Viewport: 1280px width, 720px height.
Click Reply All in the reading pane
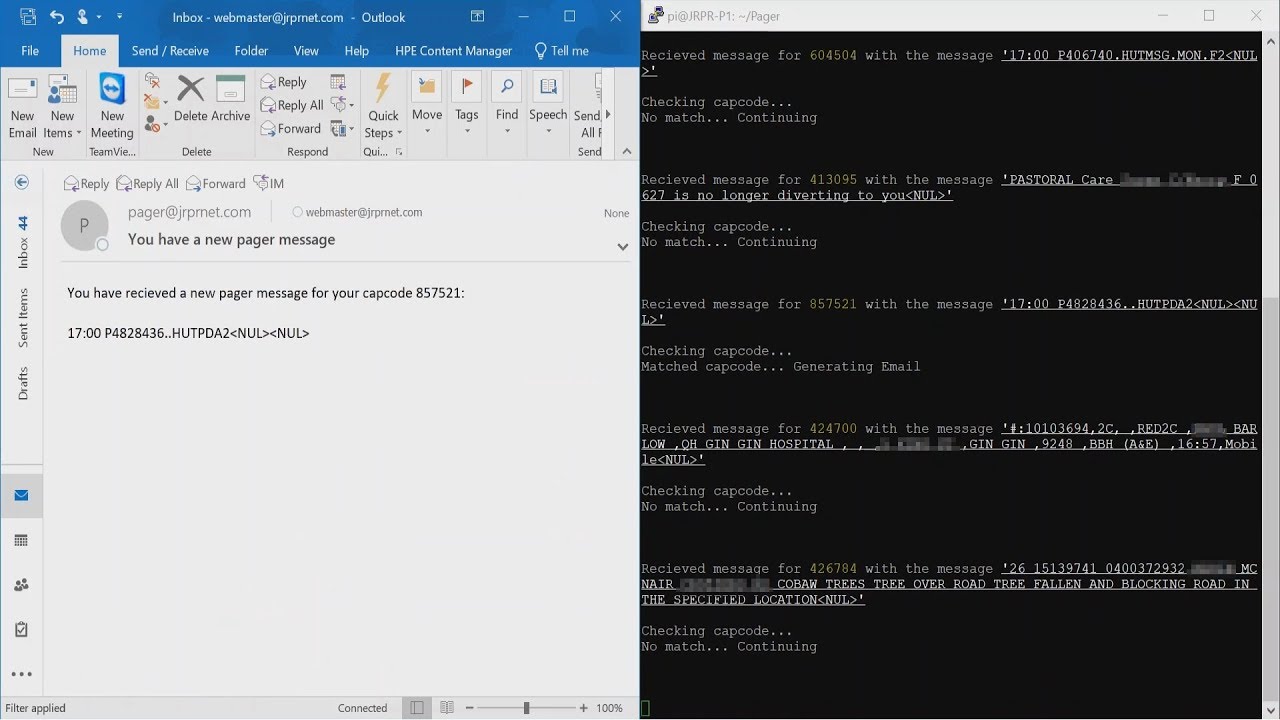[x=148, y=184]
